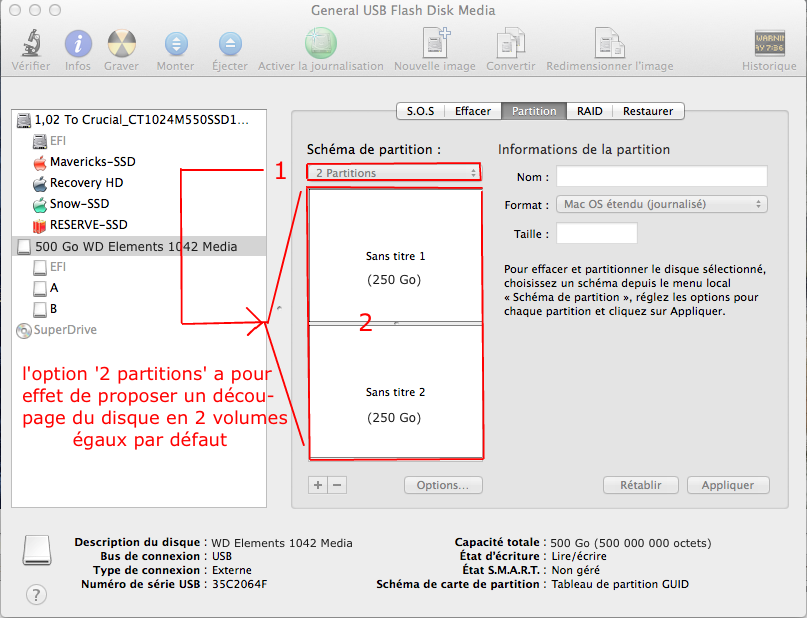The height and width of the screenshot is (618, 807).
Task: Click the Nouvelle image icon
Action: [x=435, y=44]
